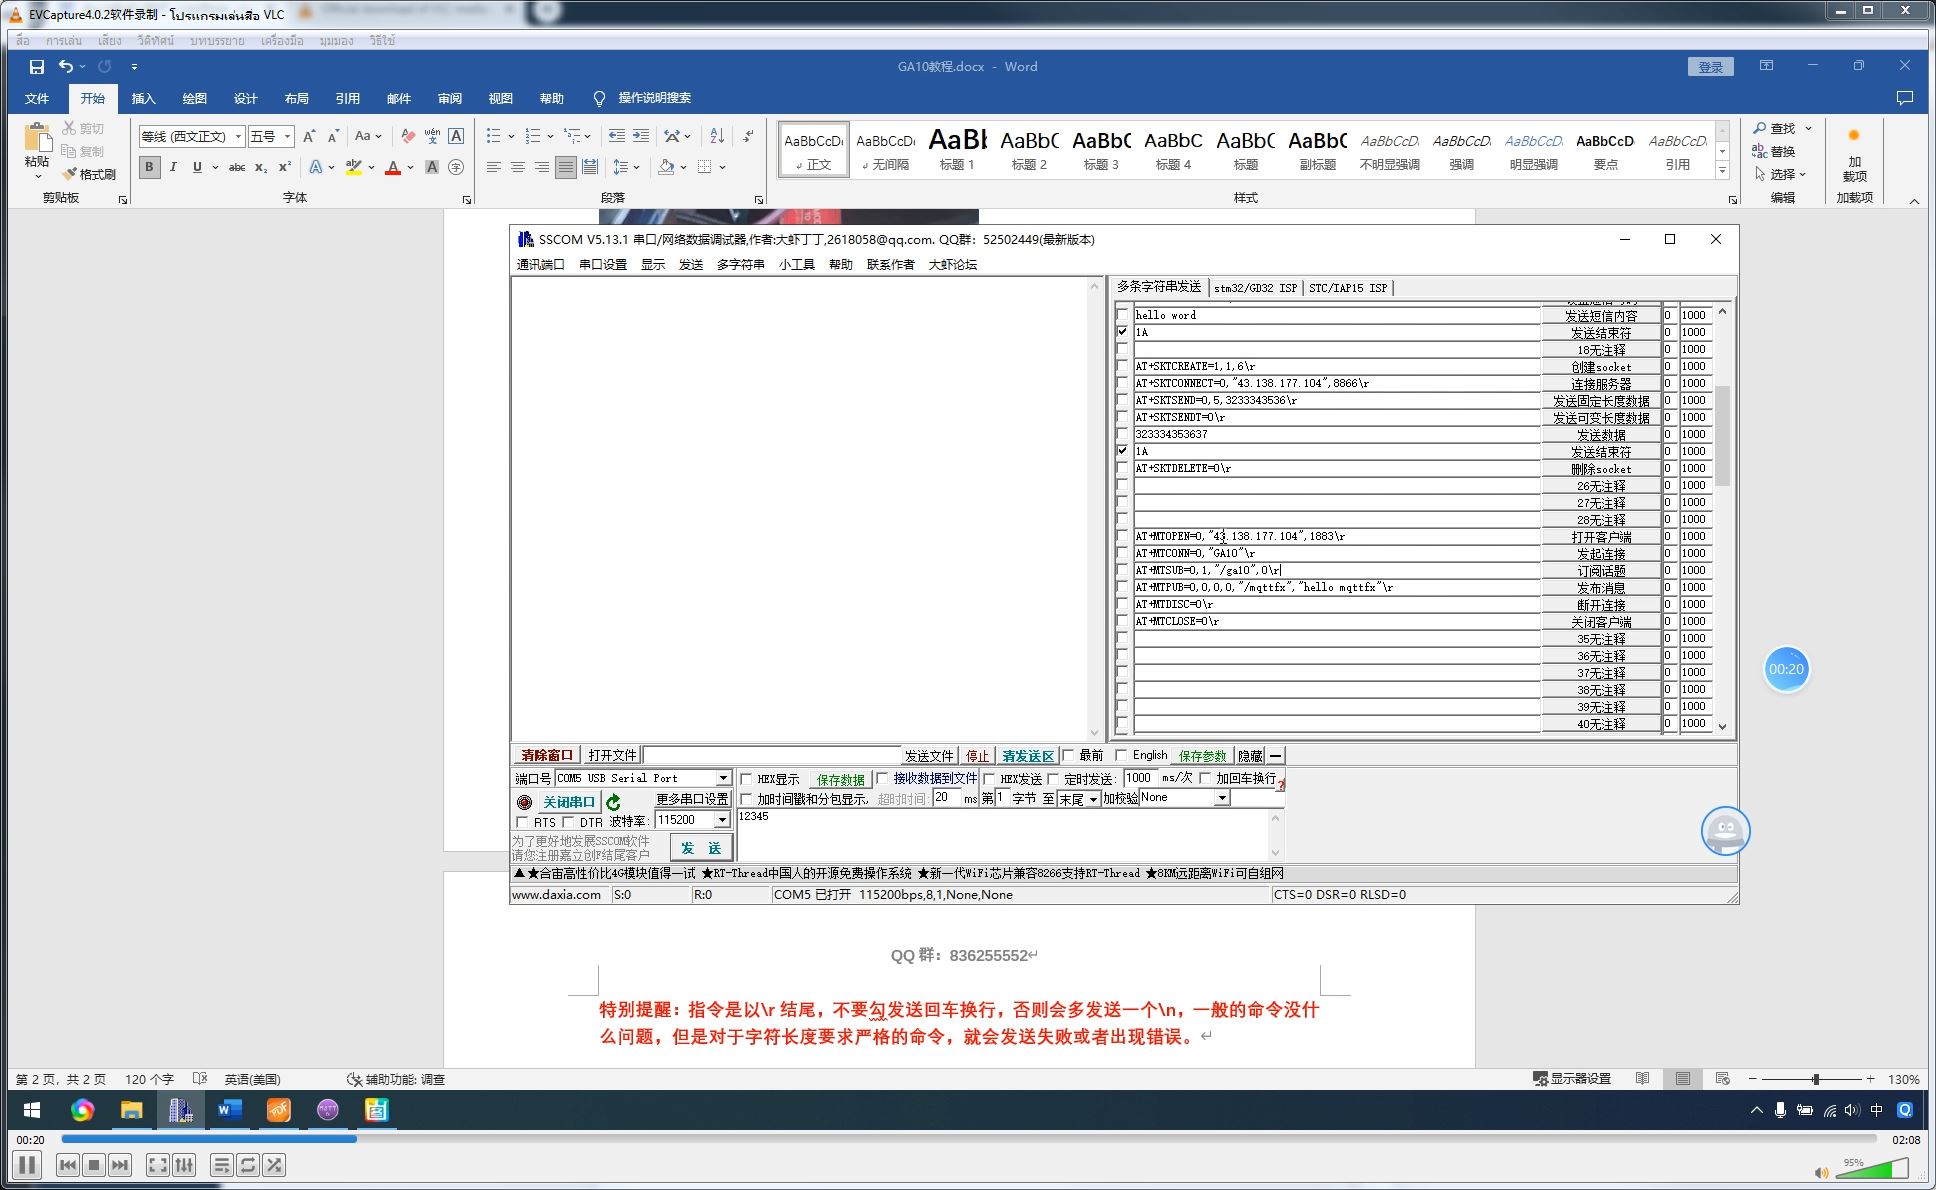
Task: Enable 定时发送 checkbox in SSCOM
Action: click(1053, 779)
